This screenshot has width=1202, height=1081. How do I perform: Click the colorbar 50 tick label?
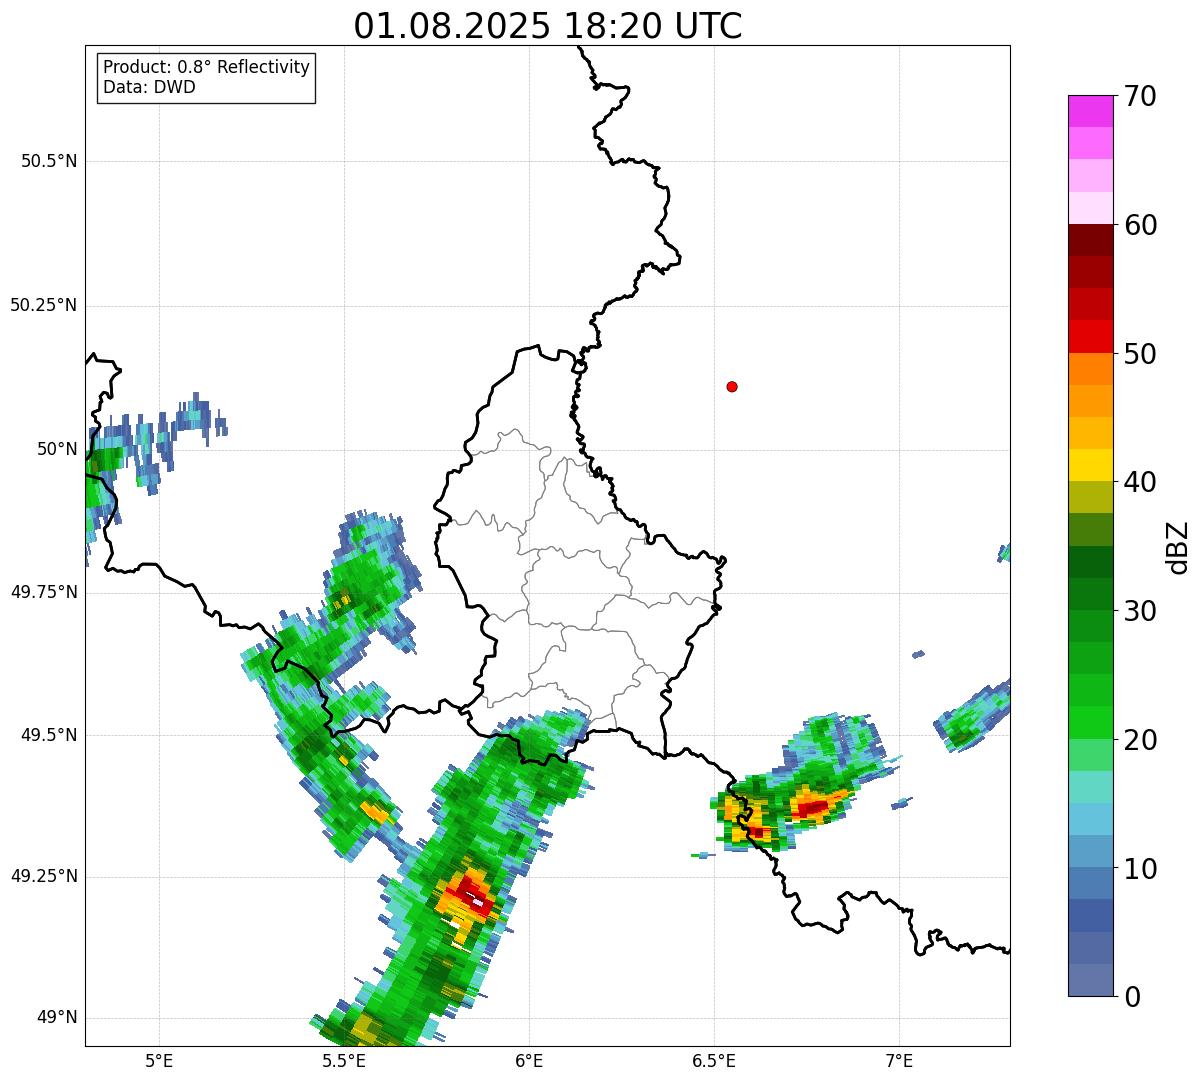click(x=1141, y=354)
